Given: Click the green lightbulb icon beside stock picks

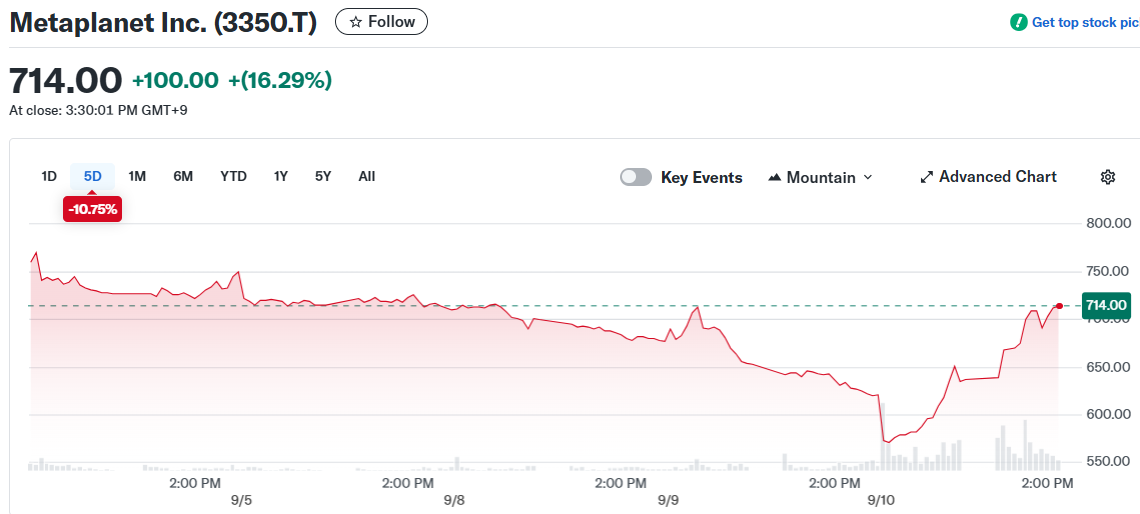Looking at the screenshot, I should pyautogui.click(x=1019, y=23).
